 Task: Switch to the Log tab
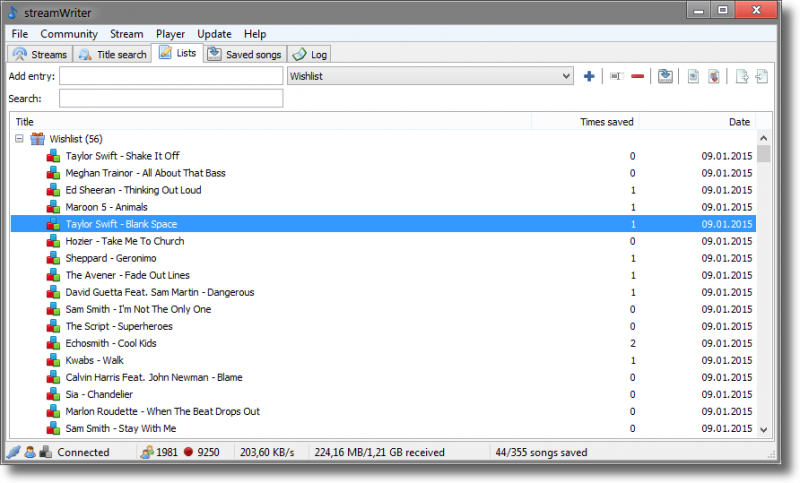[x=309, y=54]
